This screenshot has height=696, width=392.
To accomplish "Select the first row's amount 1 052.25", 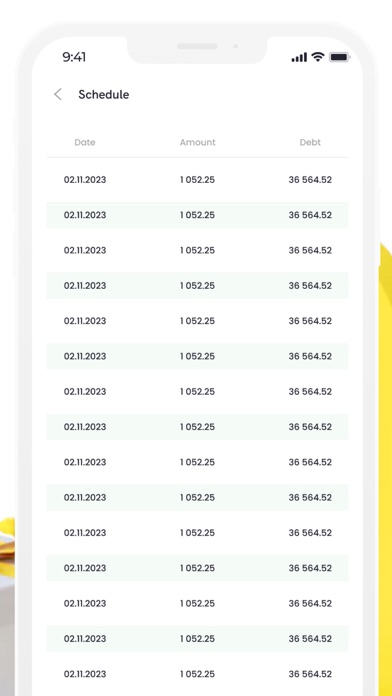I will (197, 180).
